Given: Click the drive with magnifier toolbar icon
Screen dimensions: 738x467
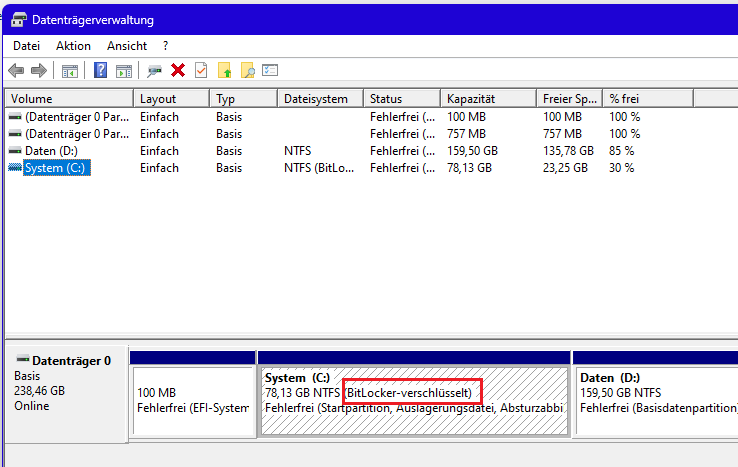Looking at the screenshot, I should coord(154,71).
